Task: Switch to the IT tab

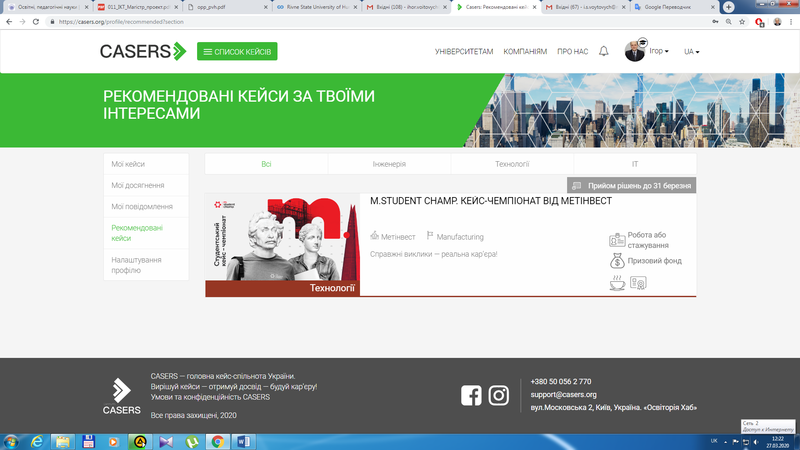Action: pos(635,164)
